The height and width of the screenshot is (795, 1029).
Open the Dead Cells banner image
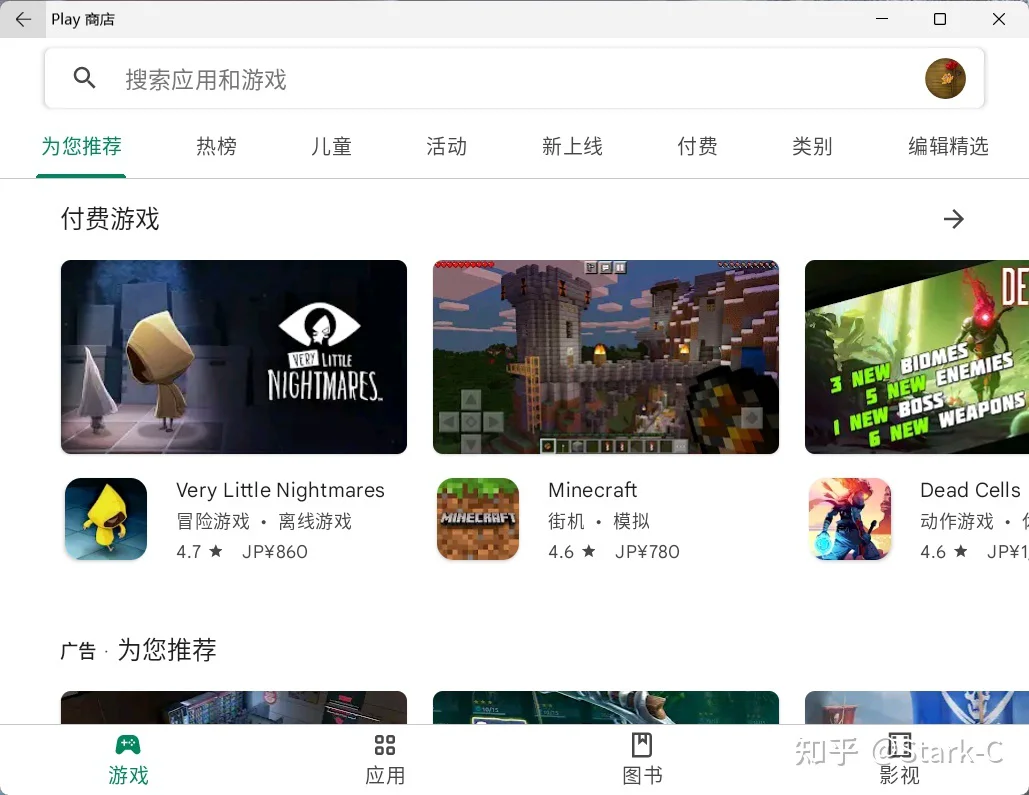[x=917, y=356]
